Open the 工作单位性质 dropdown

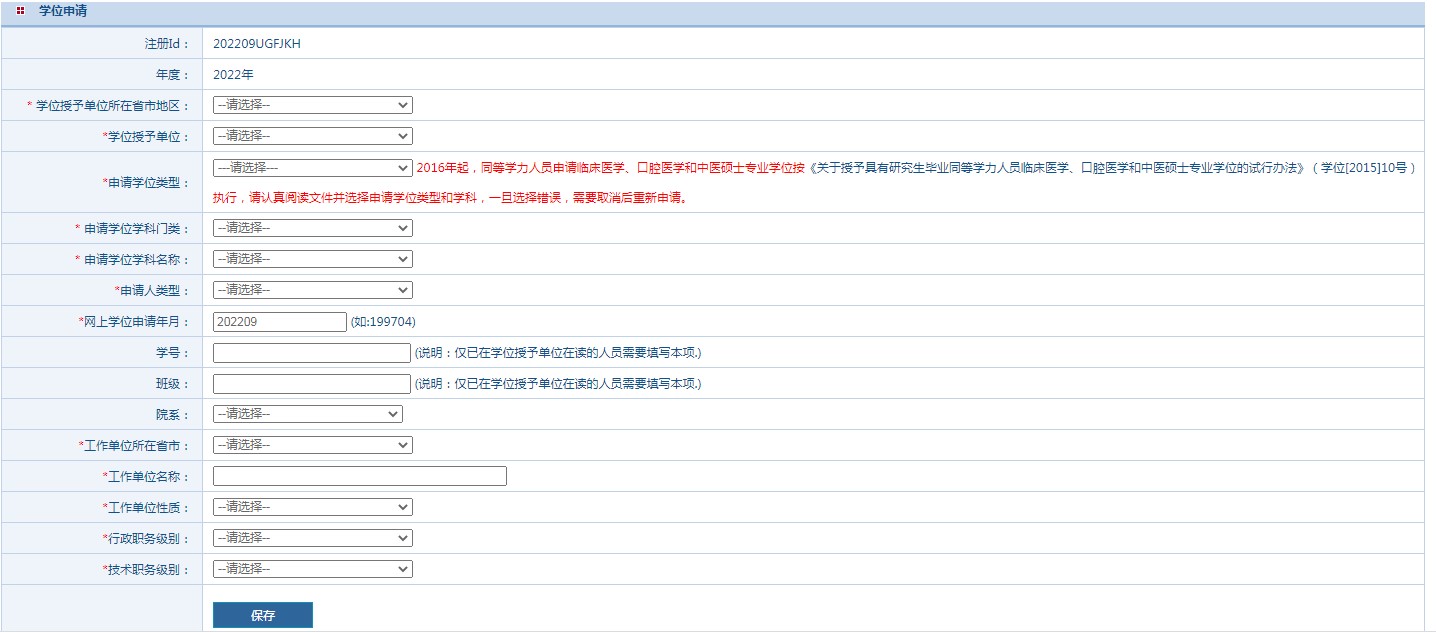[312, 507]
